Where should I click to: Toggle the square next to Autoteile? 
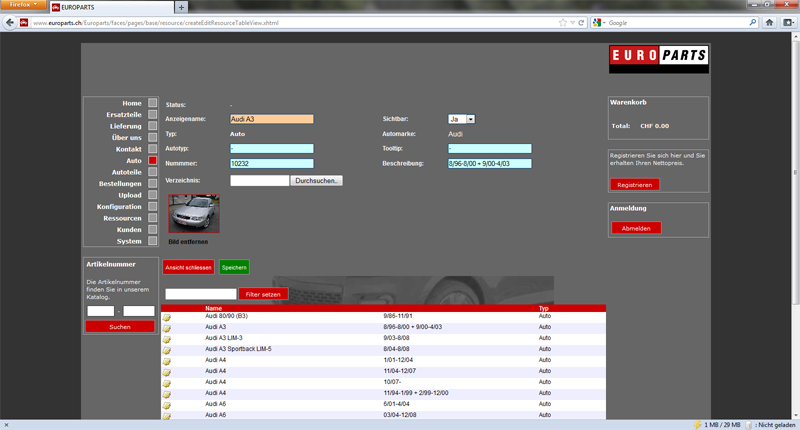click(x=153, y=172)
